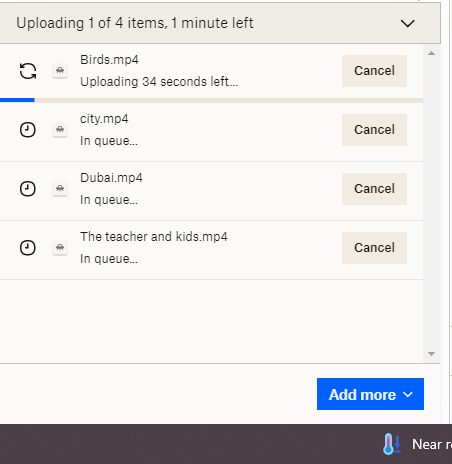
Task: Click the Birds.mp4 upload progress bar
Action: [211, 100]
